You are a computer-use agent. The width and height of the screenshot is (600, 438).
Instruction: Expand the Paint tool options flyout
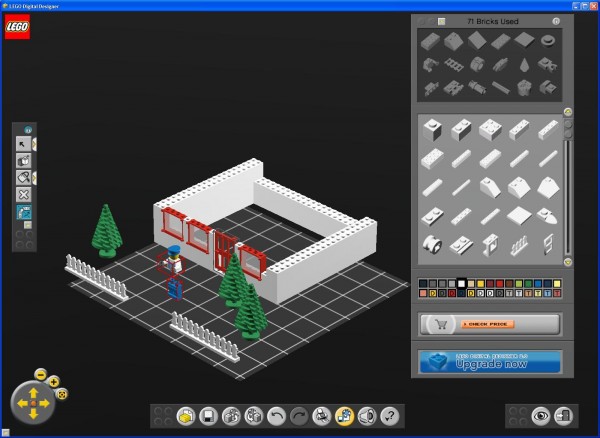[x=34, y=177]
